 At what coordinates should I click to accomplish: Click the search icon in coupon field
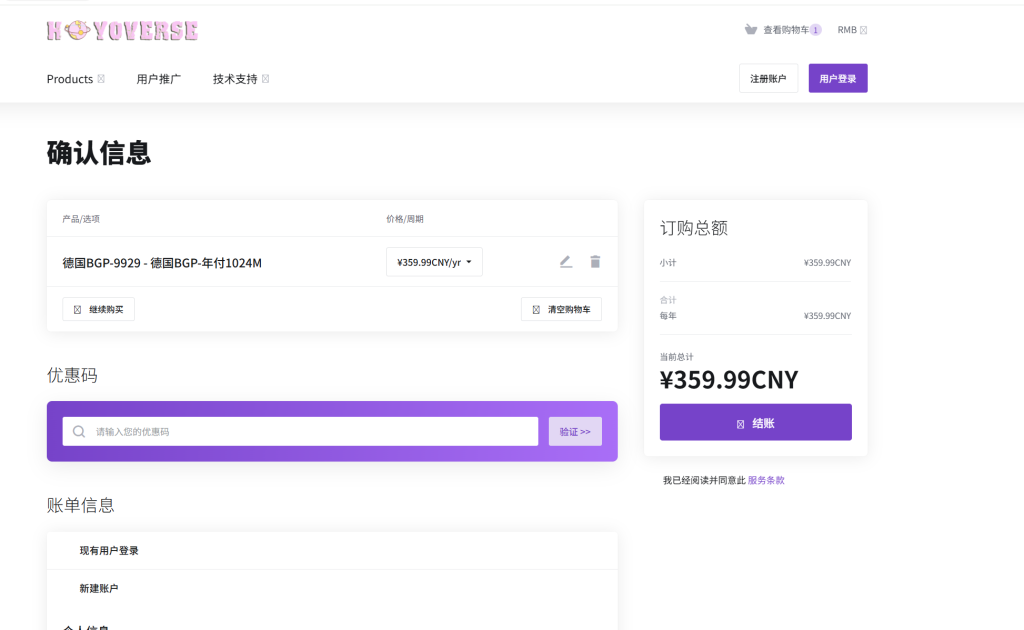coord(79,432)
